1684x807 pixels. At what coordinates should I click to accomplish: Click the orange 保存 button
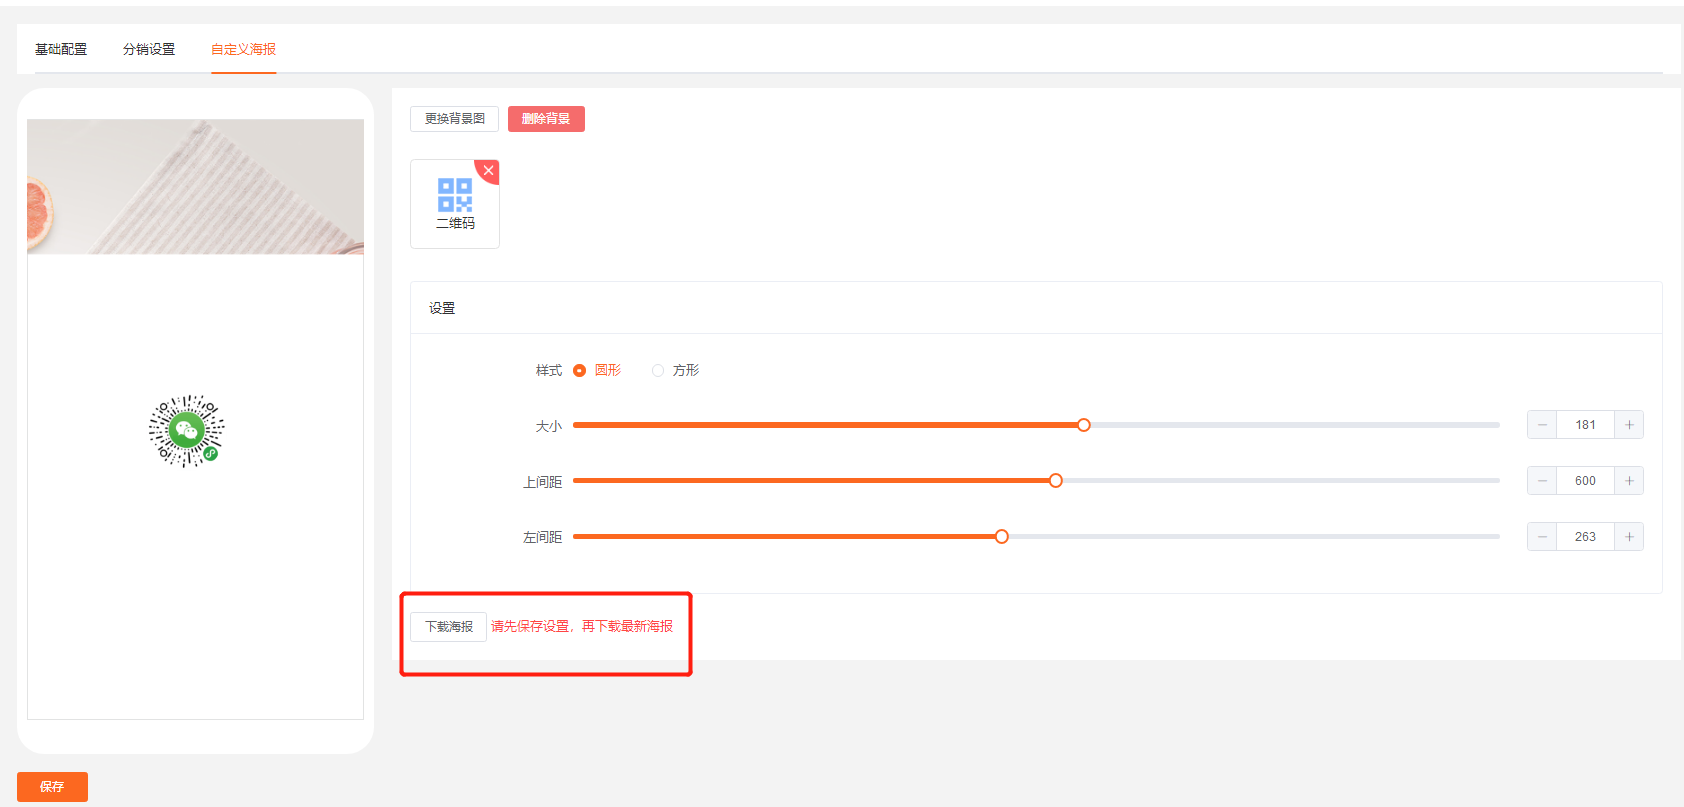(52, 787)
